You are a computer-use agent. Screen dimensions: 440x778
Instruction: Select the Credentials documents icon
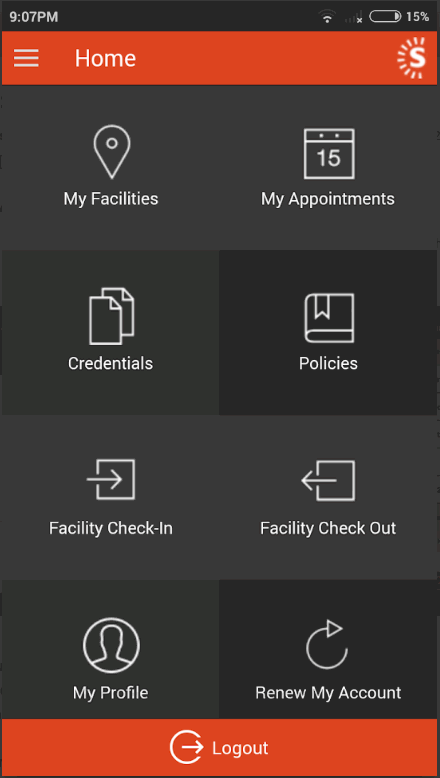tap(112, 316)
